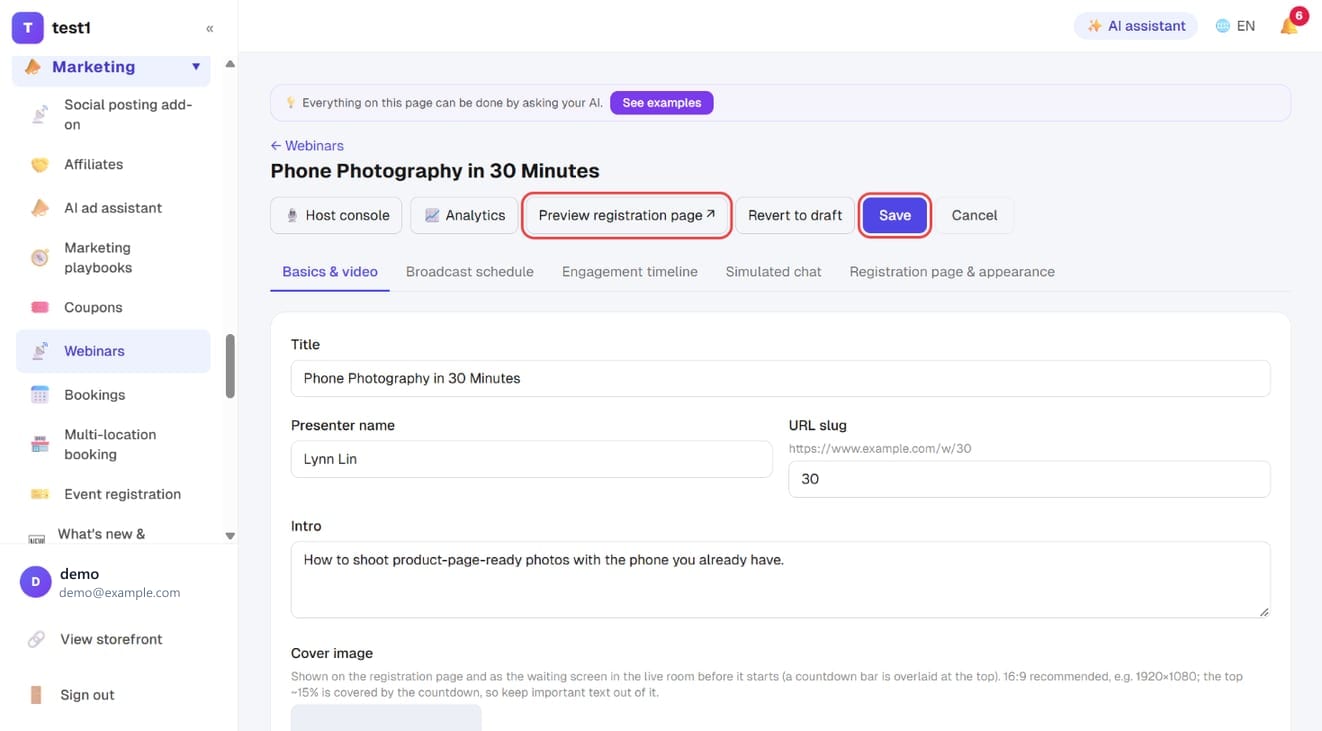This screenshot has height=731, width=1322.
Task: Save the webinar changes
Action: pos(895,215)
